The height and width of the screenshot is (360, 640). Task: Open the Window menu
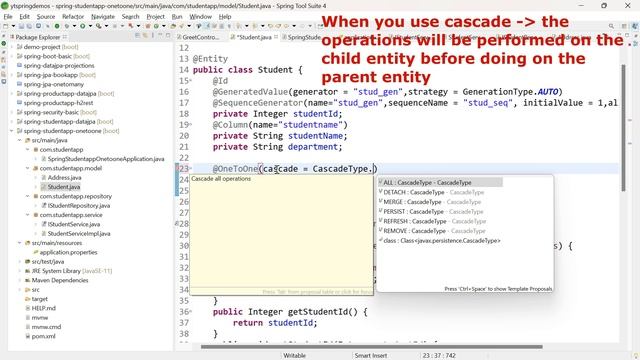coord(200,16)
